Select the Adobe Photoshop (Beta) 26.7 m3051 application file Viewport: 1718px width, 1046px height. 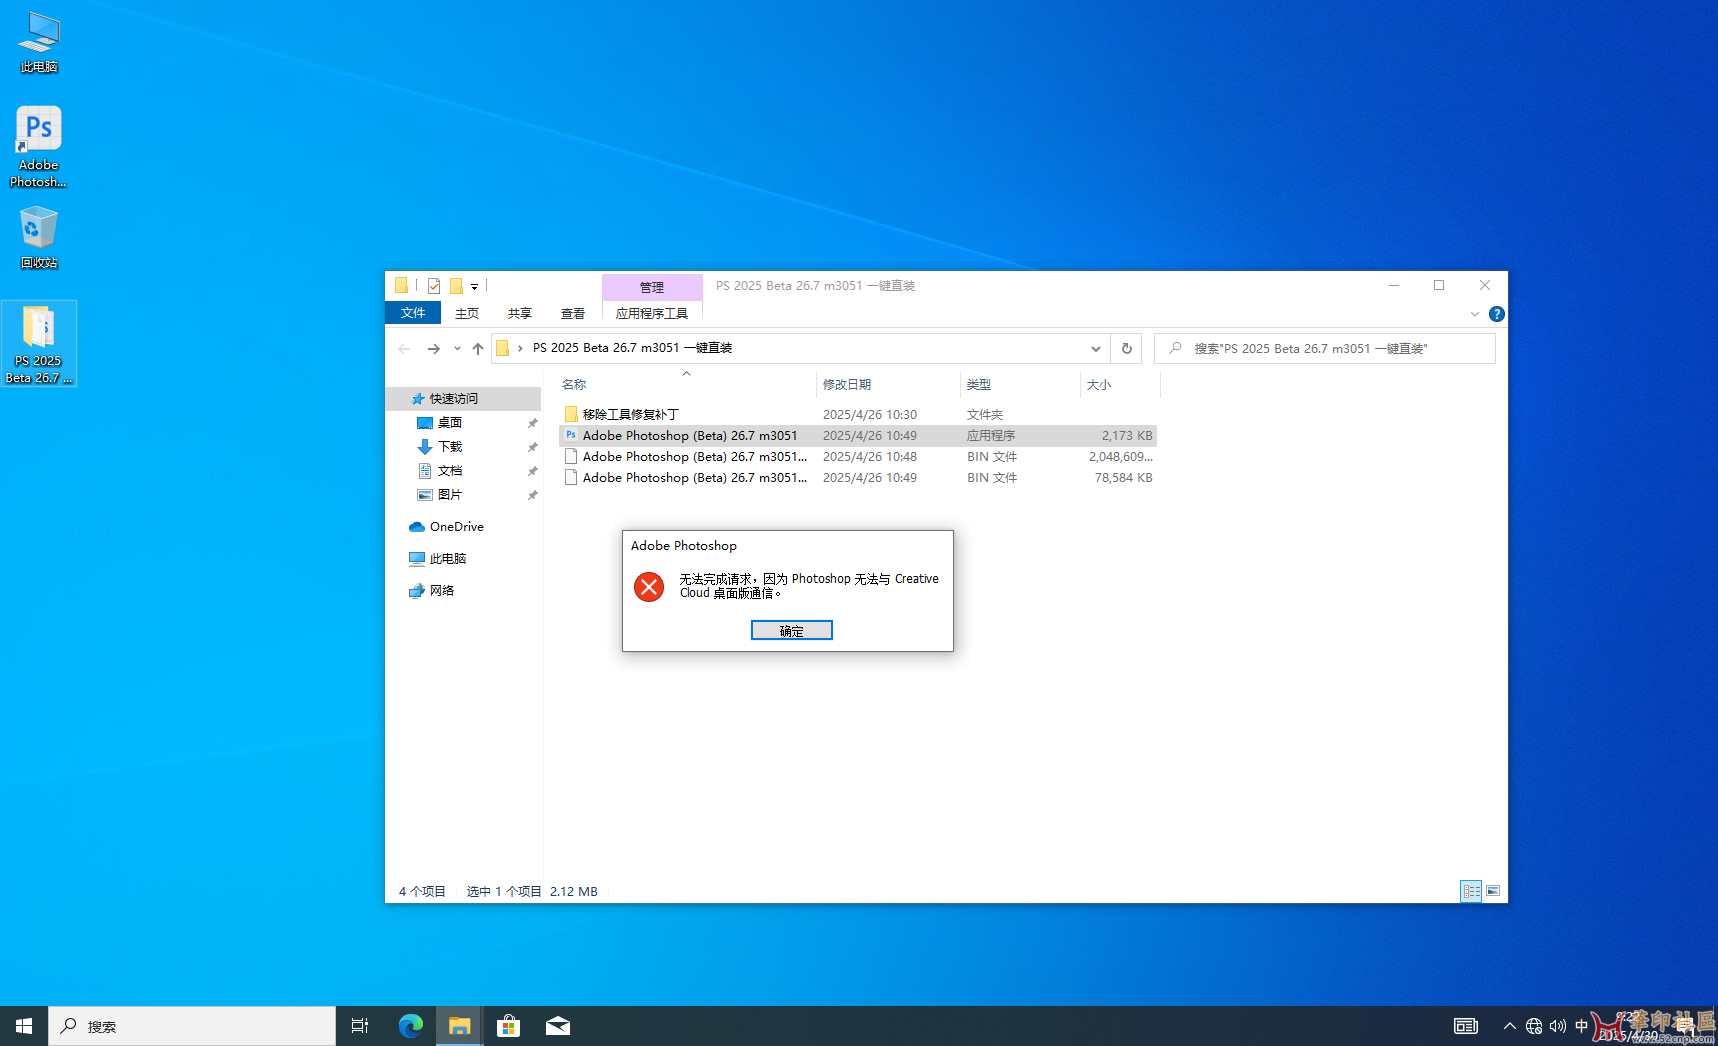[858, 435]
